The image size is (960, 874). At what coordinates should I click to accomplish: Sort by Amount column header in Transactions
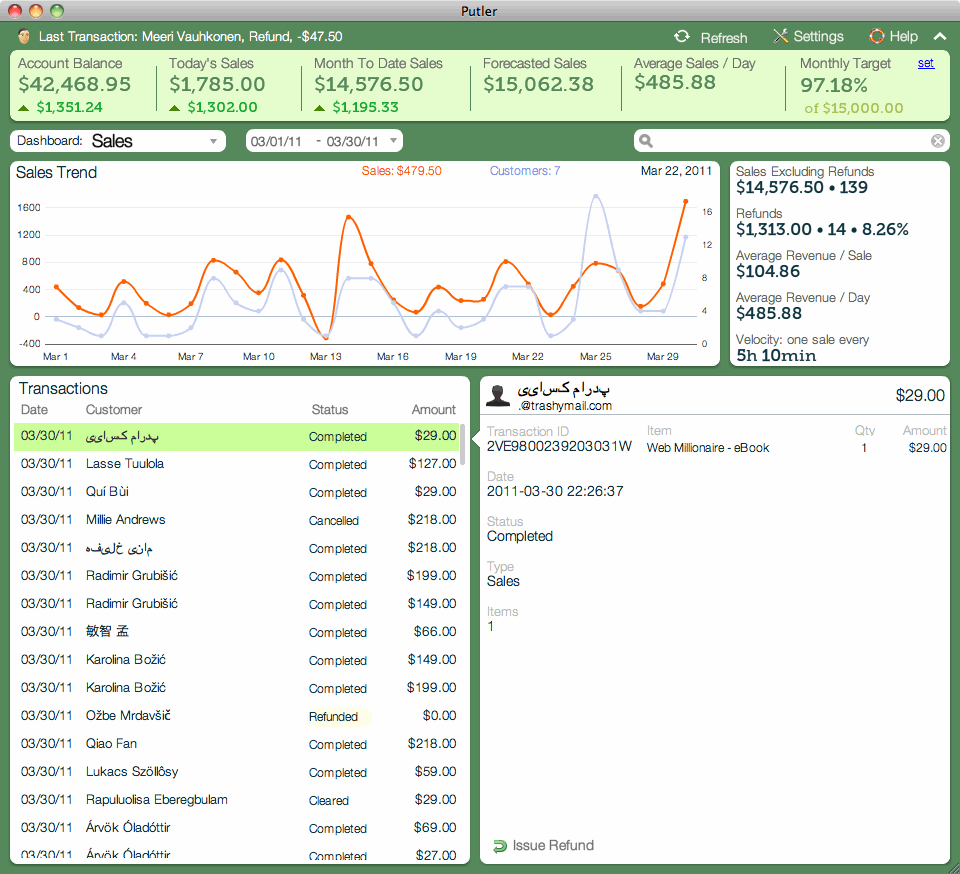coord(433,409)
